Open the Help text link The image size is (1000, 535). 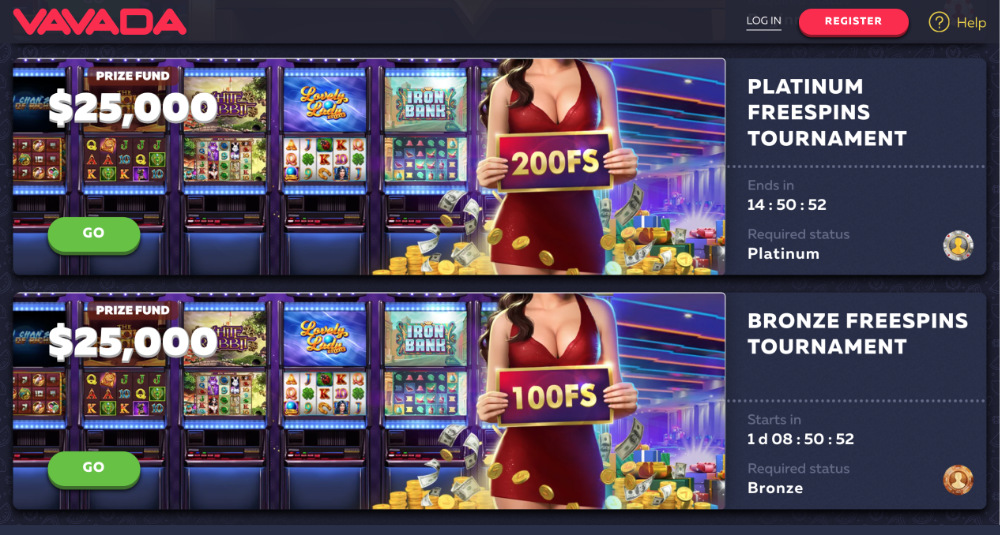971,23
